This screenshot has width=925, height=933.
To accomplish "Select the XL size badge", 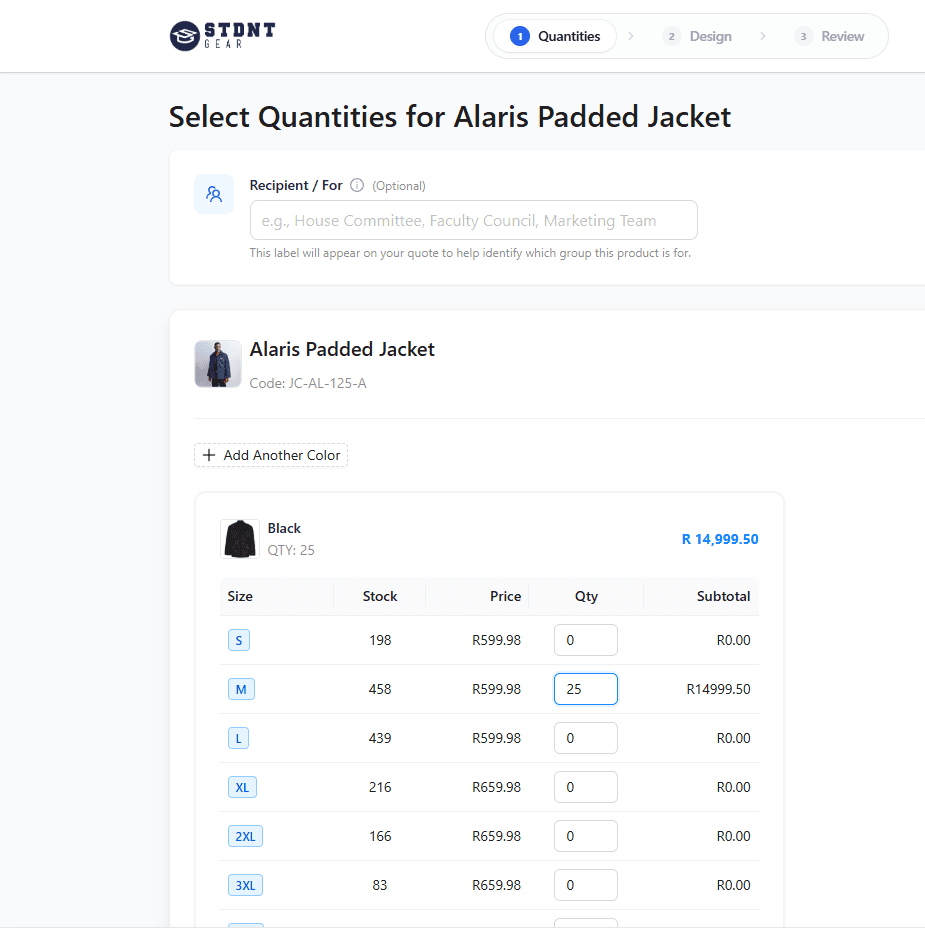I will pos(242,787).
